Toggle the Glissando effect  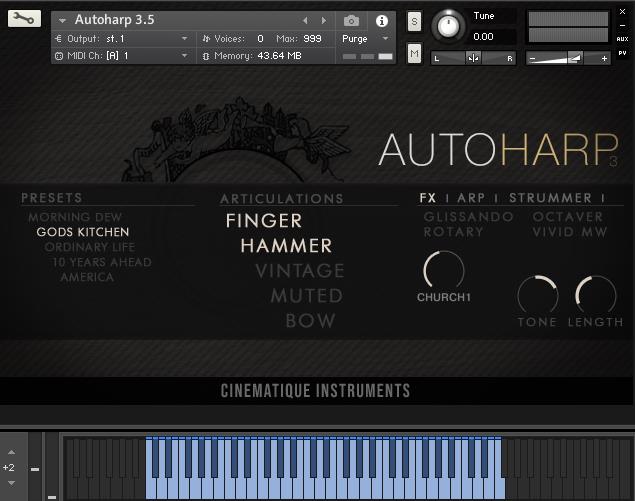tap(469, 217)
